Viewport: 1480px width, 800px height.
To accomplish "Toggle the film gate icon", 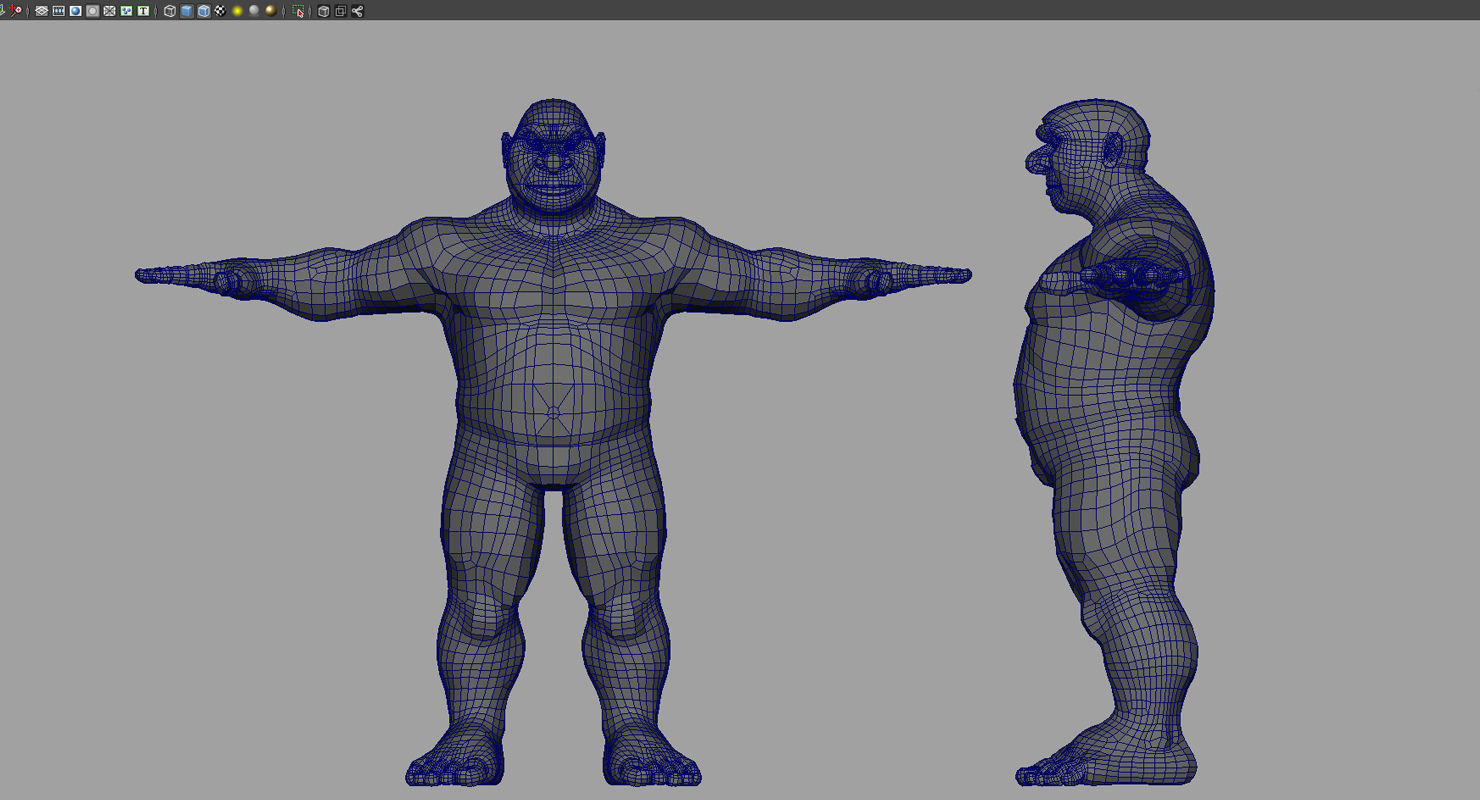I will pos(58,11).
